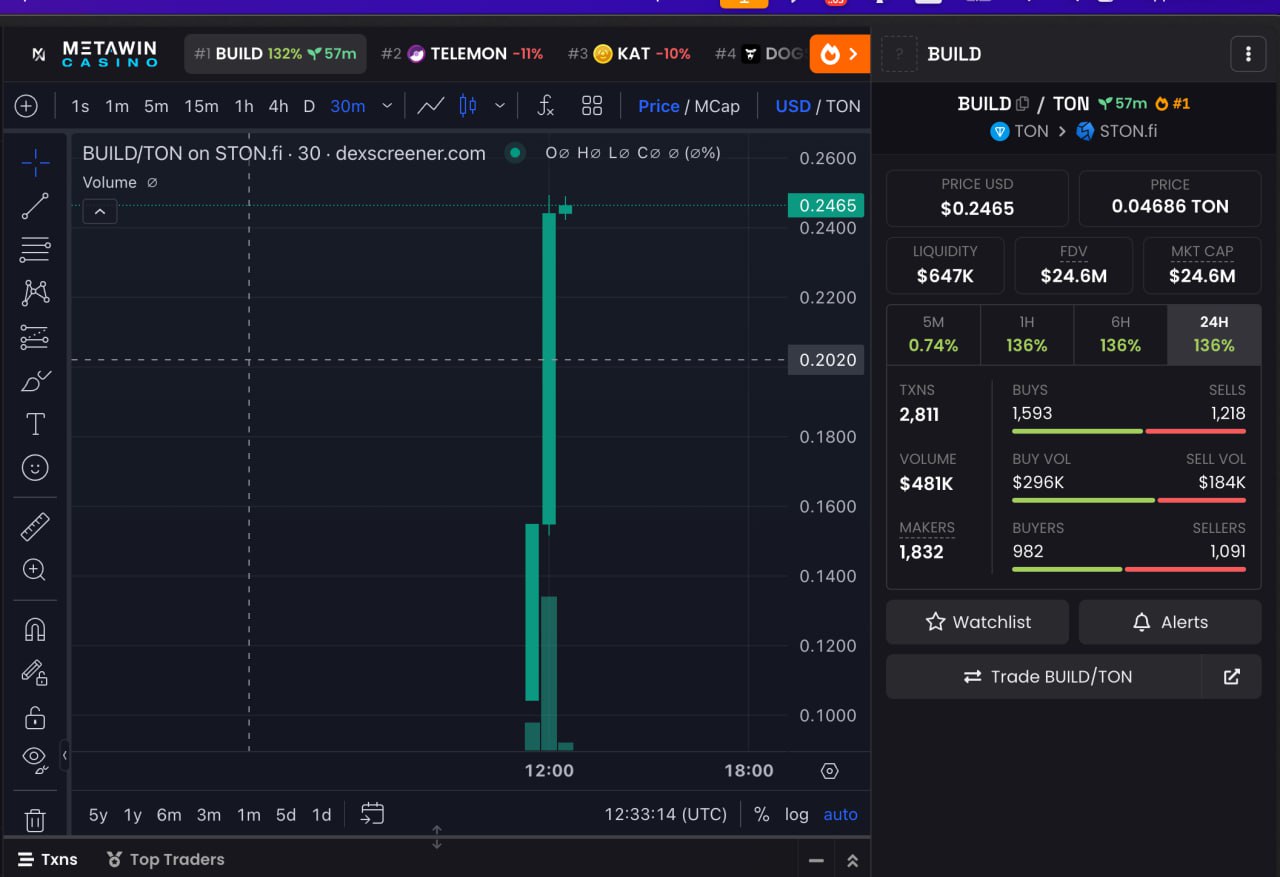Activate the zoom in tool
The height and width of the screenshot is (877, 1280).
pos(35,570)
